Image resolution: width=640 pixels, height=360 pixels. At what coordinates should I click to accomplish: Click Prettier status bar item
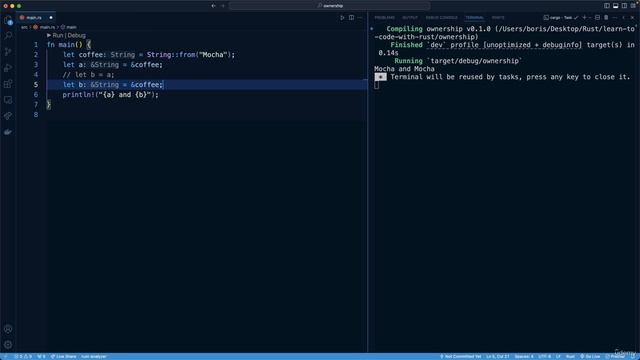coord(615,356)
